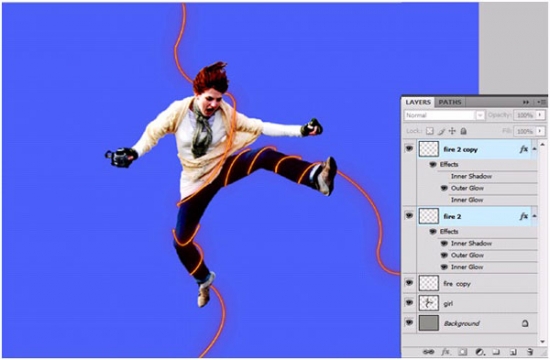The height and width of the screenshot is (360, 550).
Task: Add a layer mask
Action: pos(462,352)
